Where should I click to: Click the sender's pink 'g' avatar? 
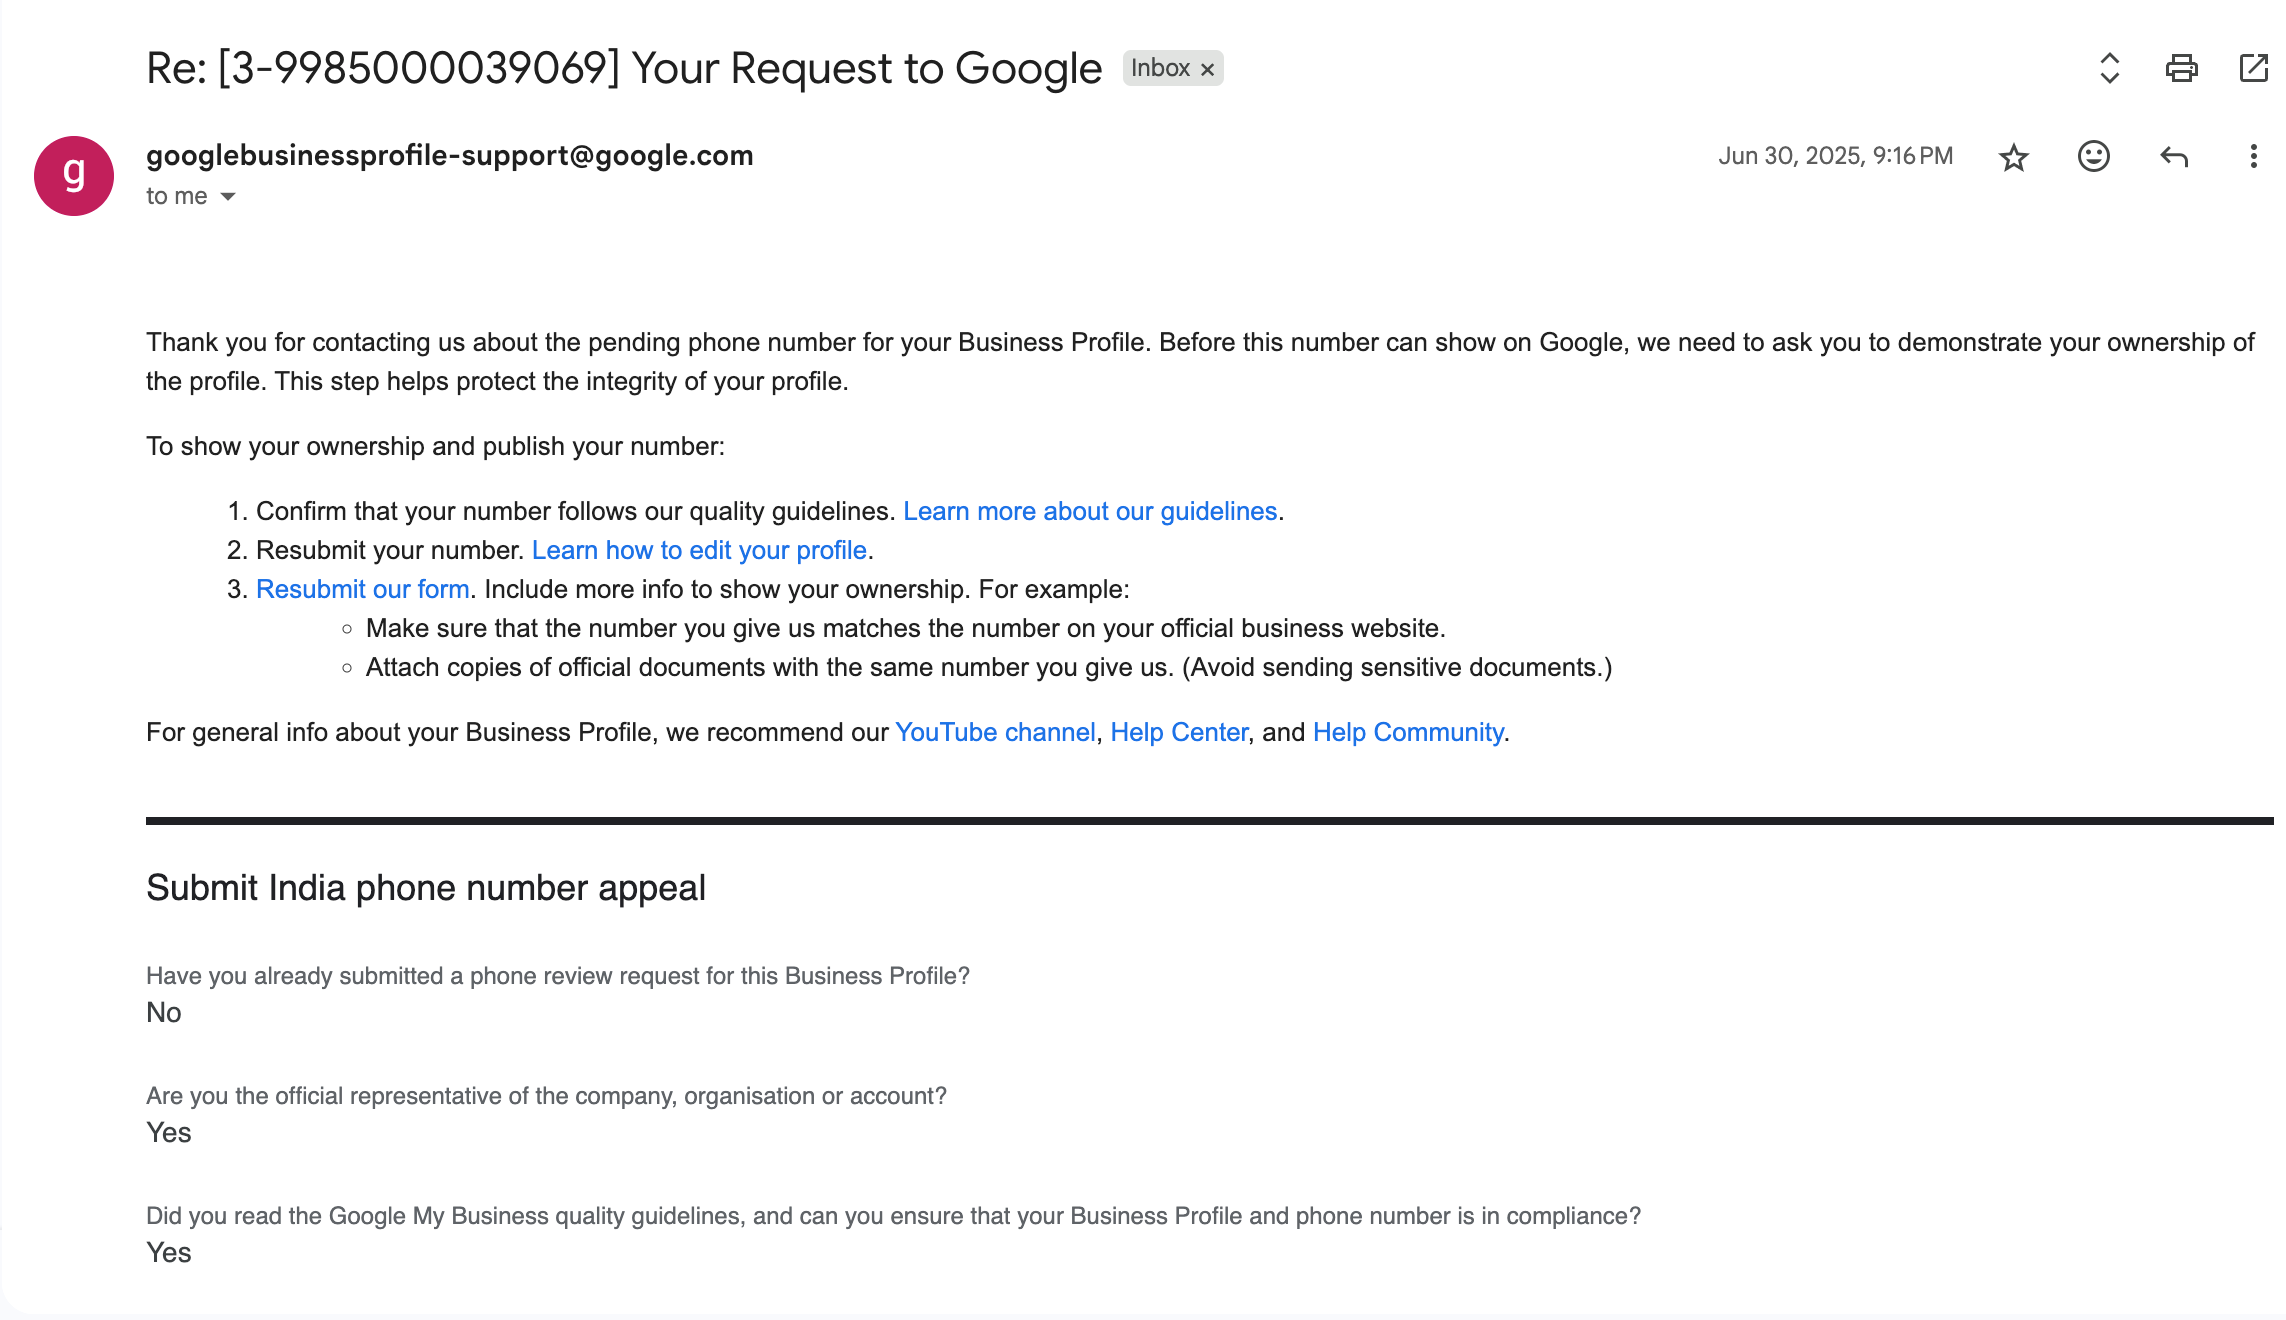click(x=74, y=176)
